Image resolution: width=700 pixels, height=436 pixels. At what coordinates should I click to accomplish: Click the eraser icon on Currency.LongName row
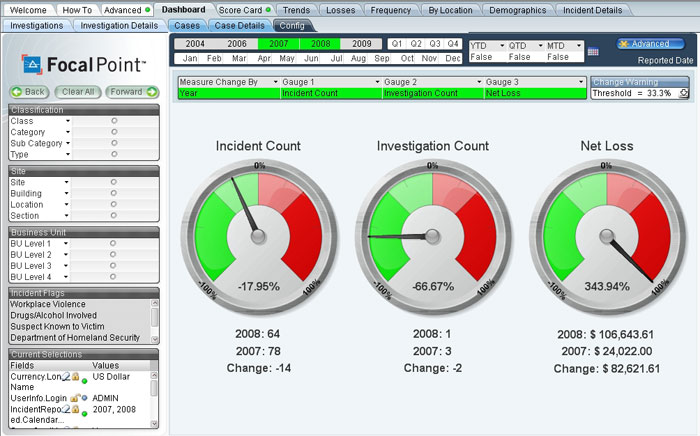pyautogui.click(x=65, y=377)
